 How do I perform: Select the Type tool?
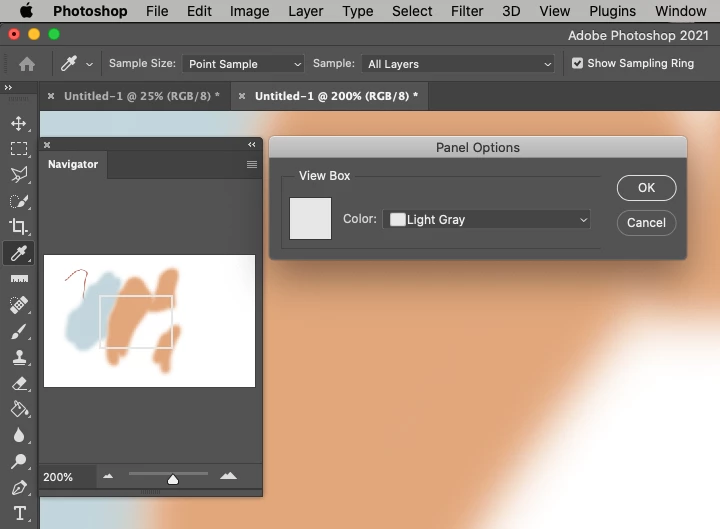[x=19, y=513]
